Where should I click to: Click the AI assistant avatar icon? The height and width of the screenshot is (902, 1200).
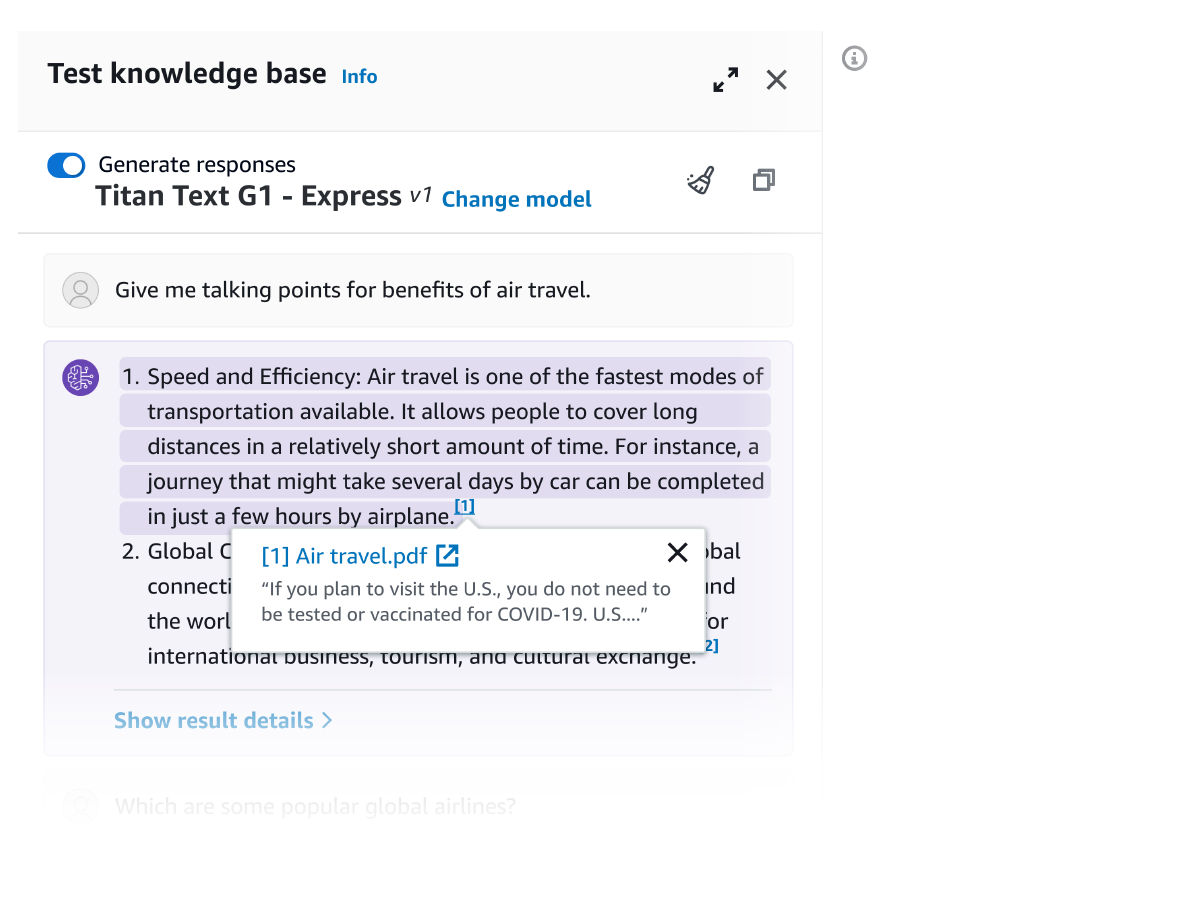(x=80, y=377)
